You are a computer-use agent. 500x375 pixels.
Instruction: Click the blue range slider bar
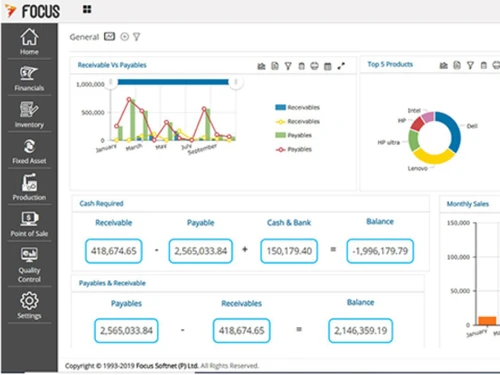(x=173, y=82)
